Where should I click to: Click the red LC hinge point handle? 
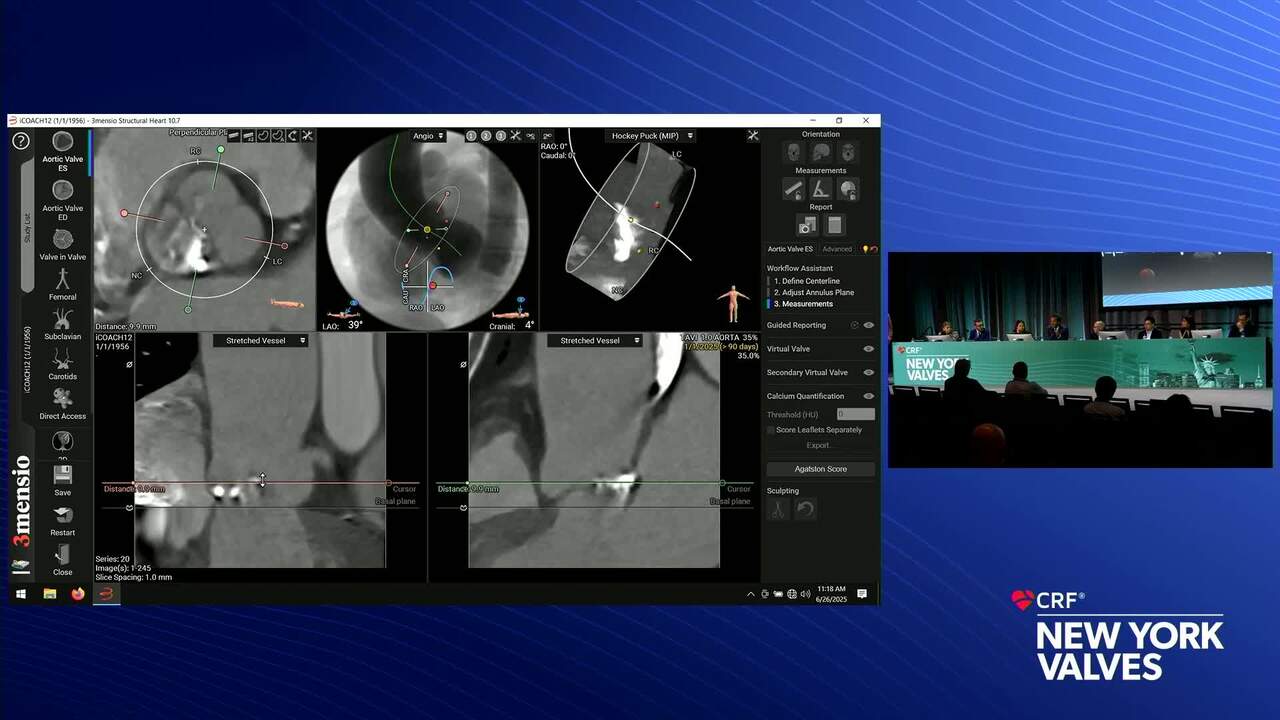tap(285, 246)
